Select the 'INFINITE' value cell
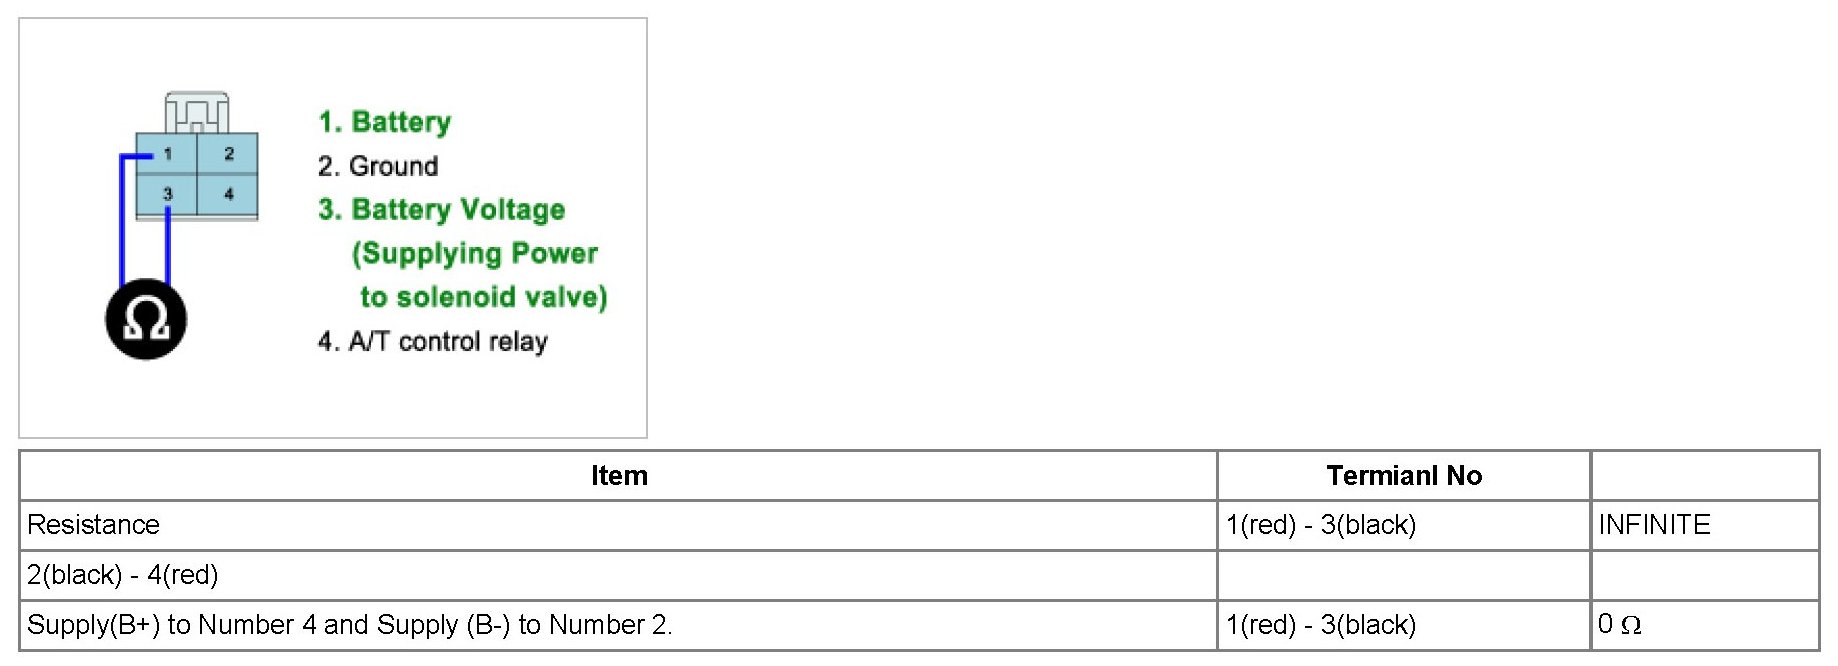 [x=1705, y=525]
